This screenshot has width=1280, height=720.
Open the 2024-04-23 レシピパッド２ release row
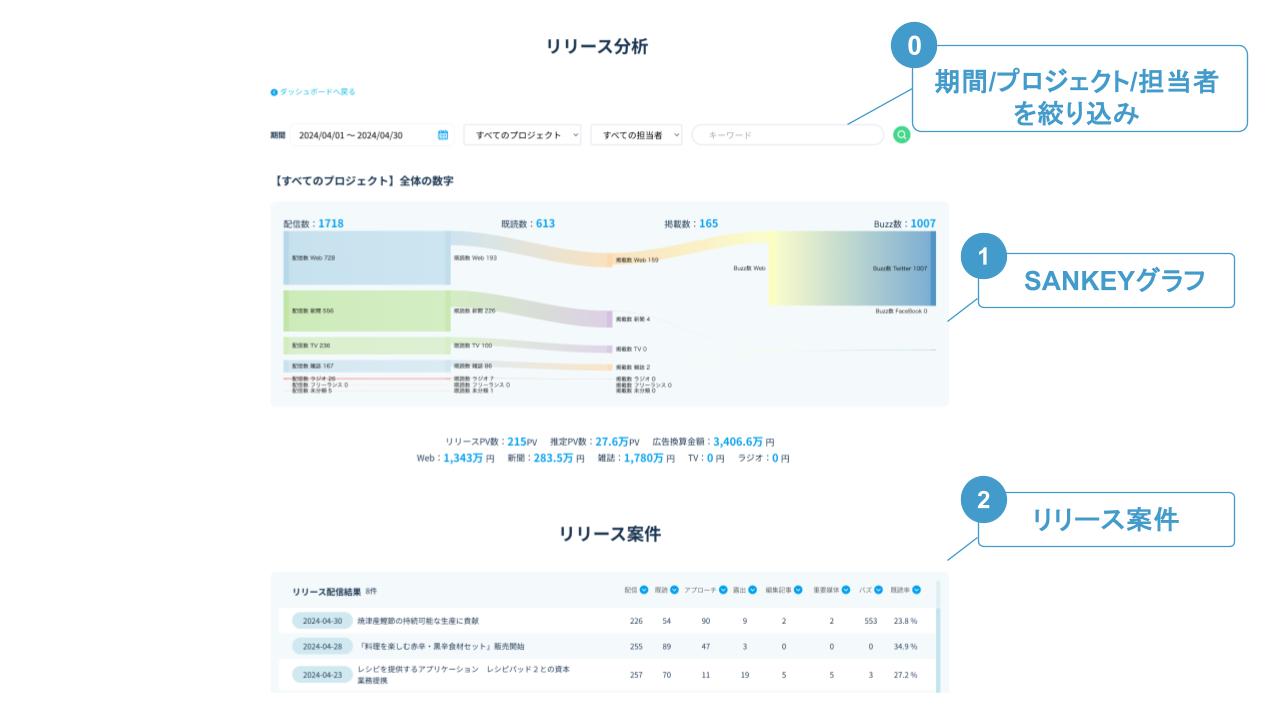tap(470, 674)
